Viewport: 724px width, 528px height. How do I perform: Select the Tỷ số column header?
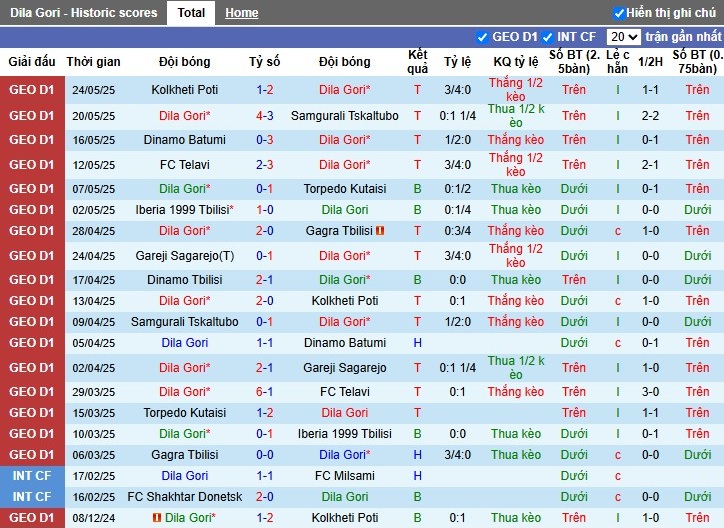(265, 61)
